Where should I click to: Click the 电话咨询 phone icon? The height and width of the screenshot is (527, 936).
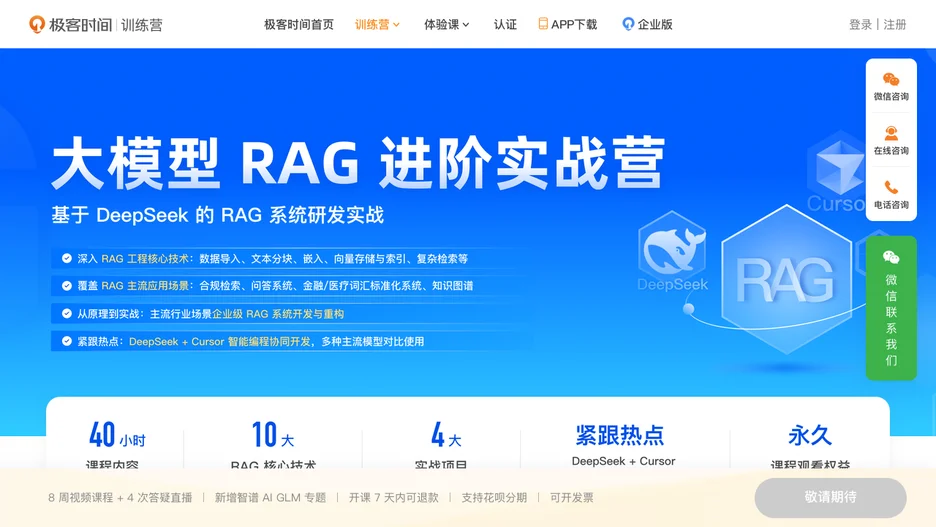[891, 187]
